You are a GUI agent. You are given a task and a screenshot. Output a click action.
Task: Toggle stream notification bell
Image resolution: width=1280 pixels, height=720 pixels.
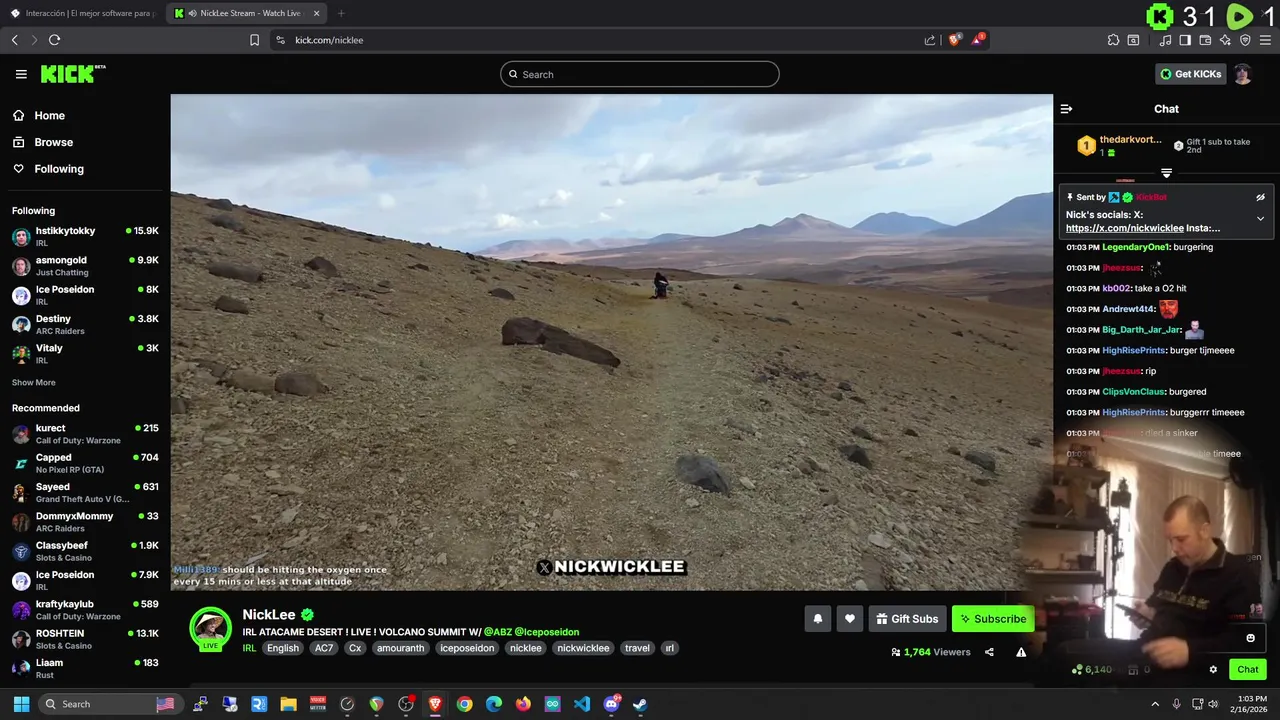coord(817,619)
